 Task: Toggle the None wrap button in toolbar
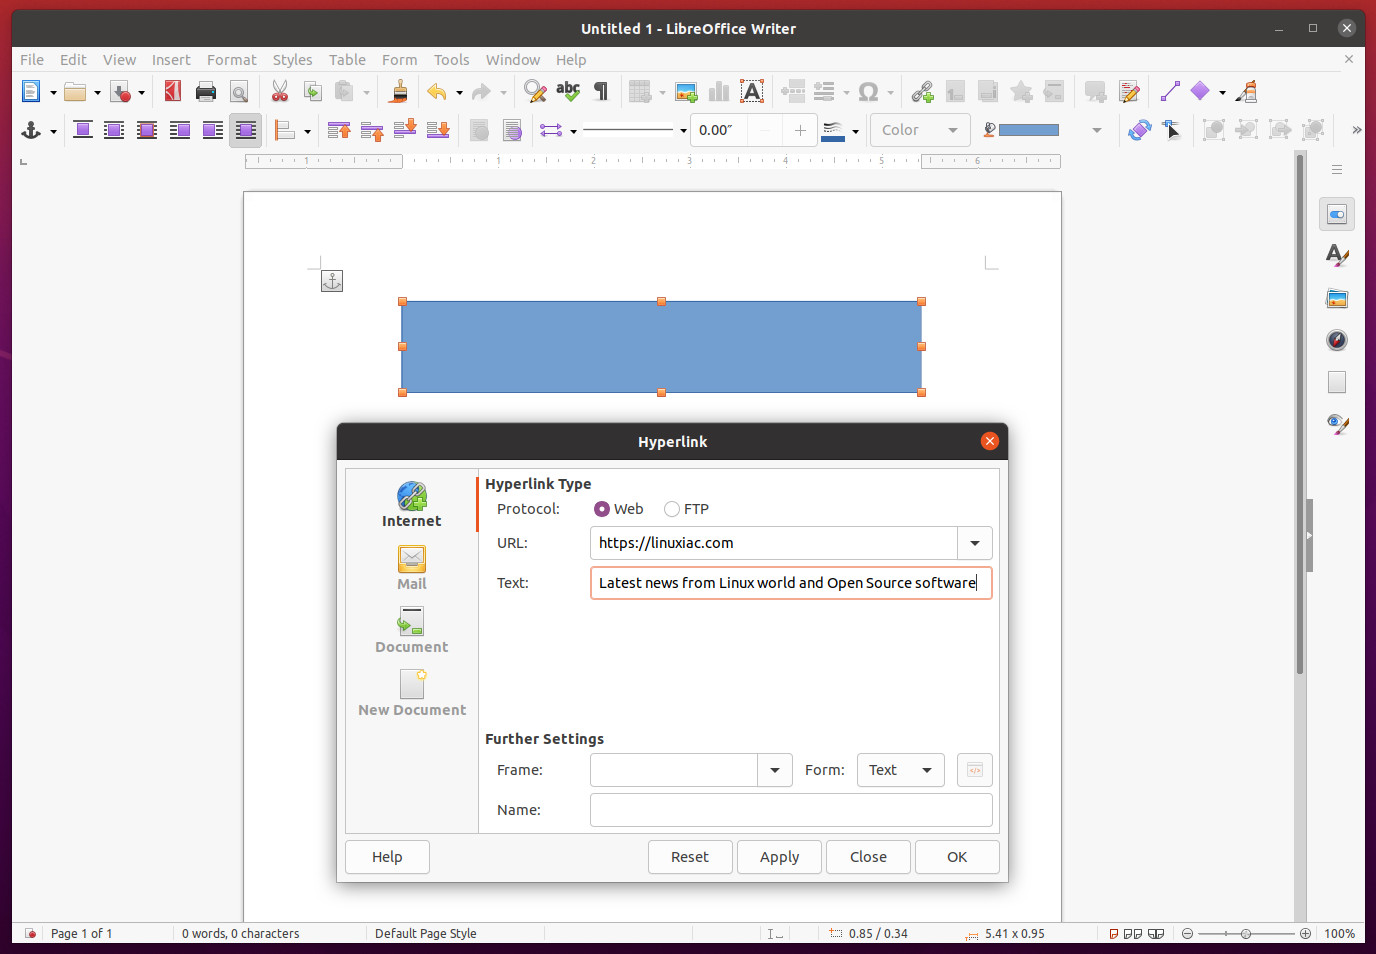tap(82, 130)
